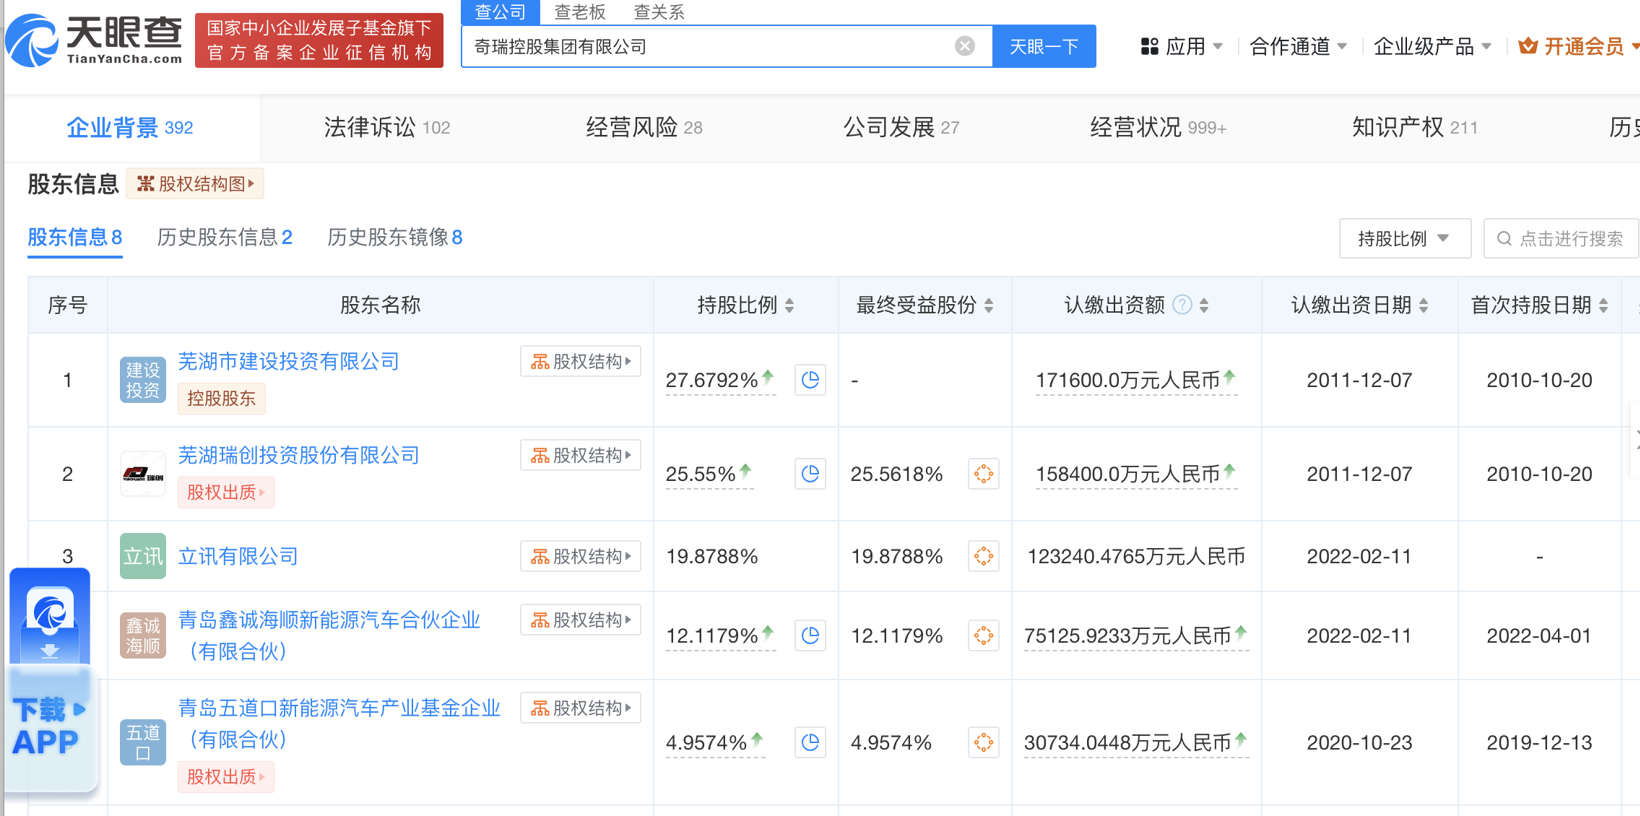Open pie chart for 芜湖市建设投资有限公司 share ratio

tap(810, 380)
